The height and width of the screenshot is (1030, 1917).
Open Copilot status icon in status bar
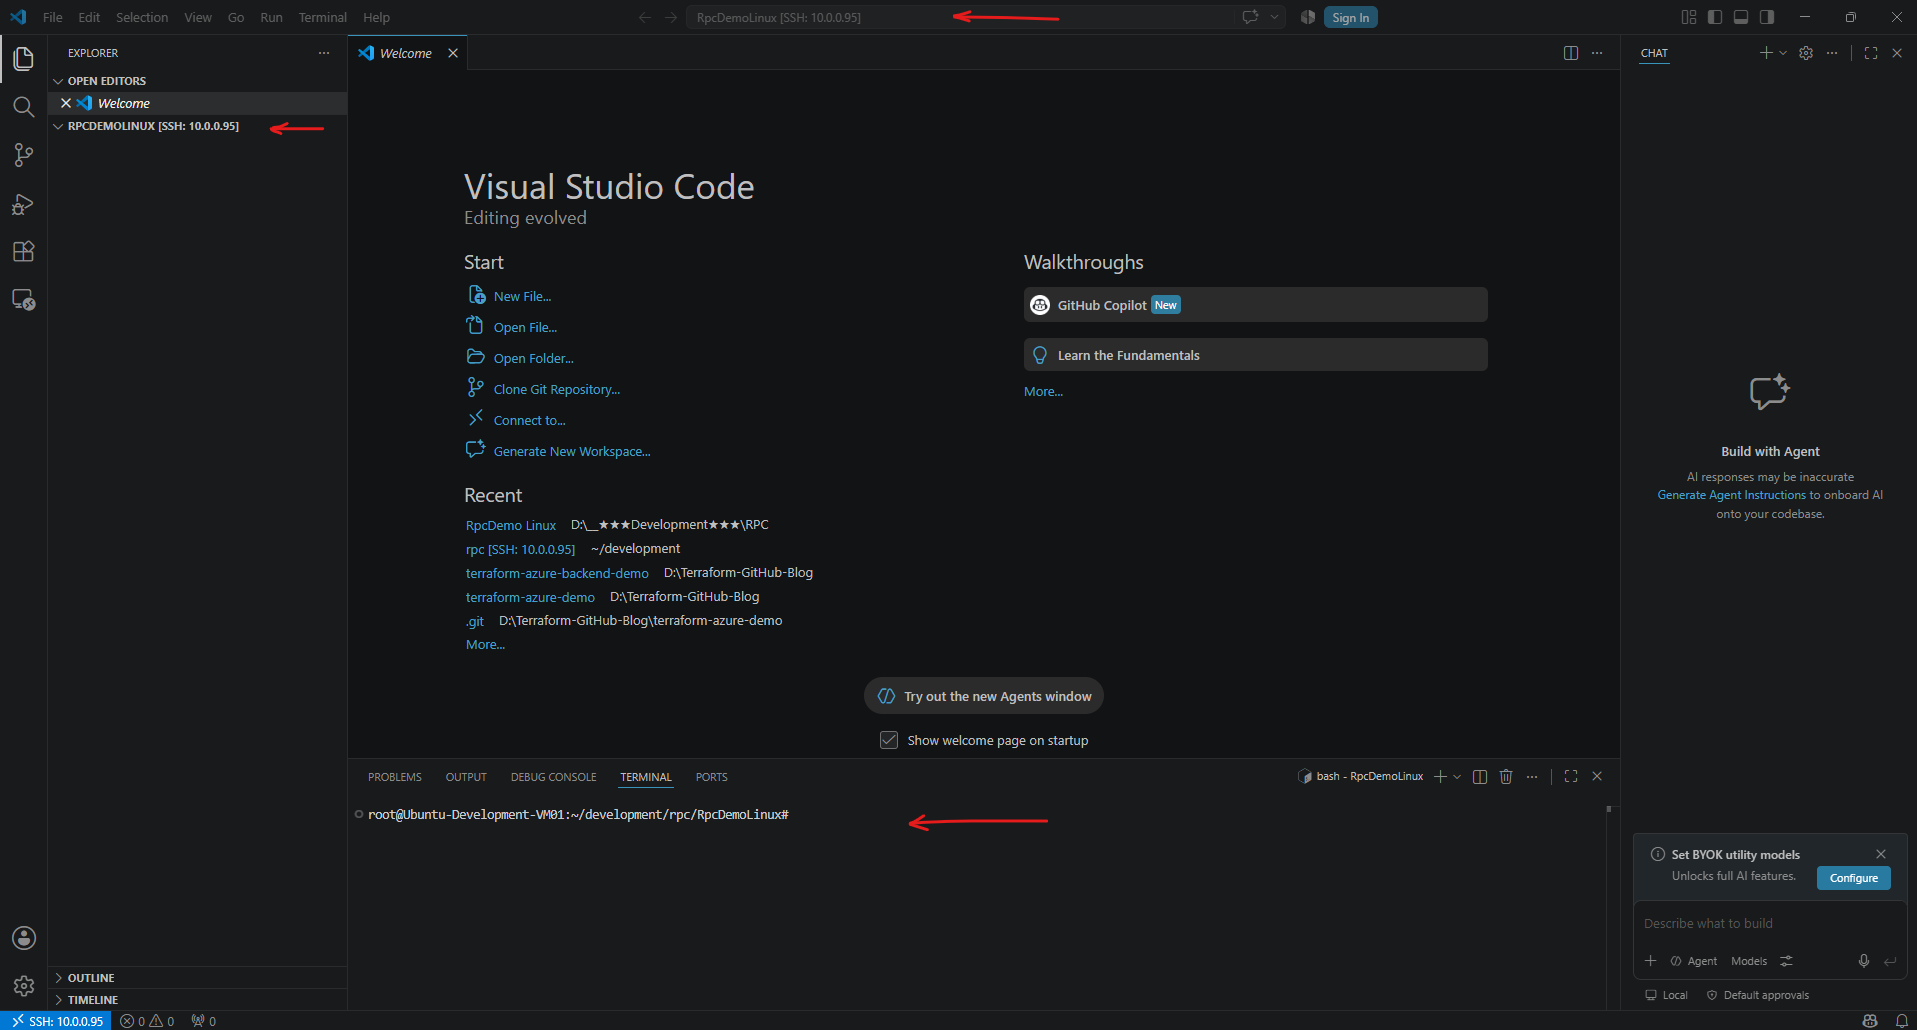click(x=1870, y=1021)
